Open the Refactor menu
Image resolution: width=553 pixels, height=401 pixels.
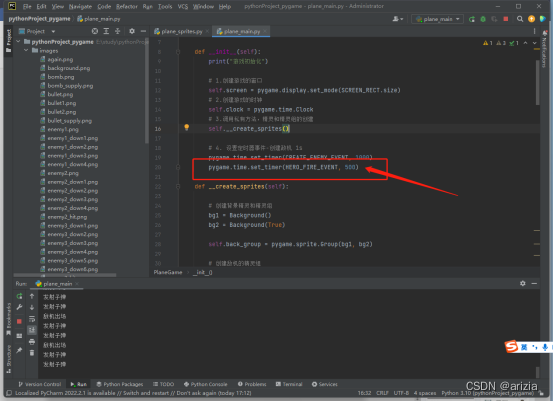click(127, 6)
